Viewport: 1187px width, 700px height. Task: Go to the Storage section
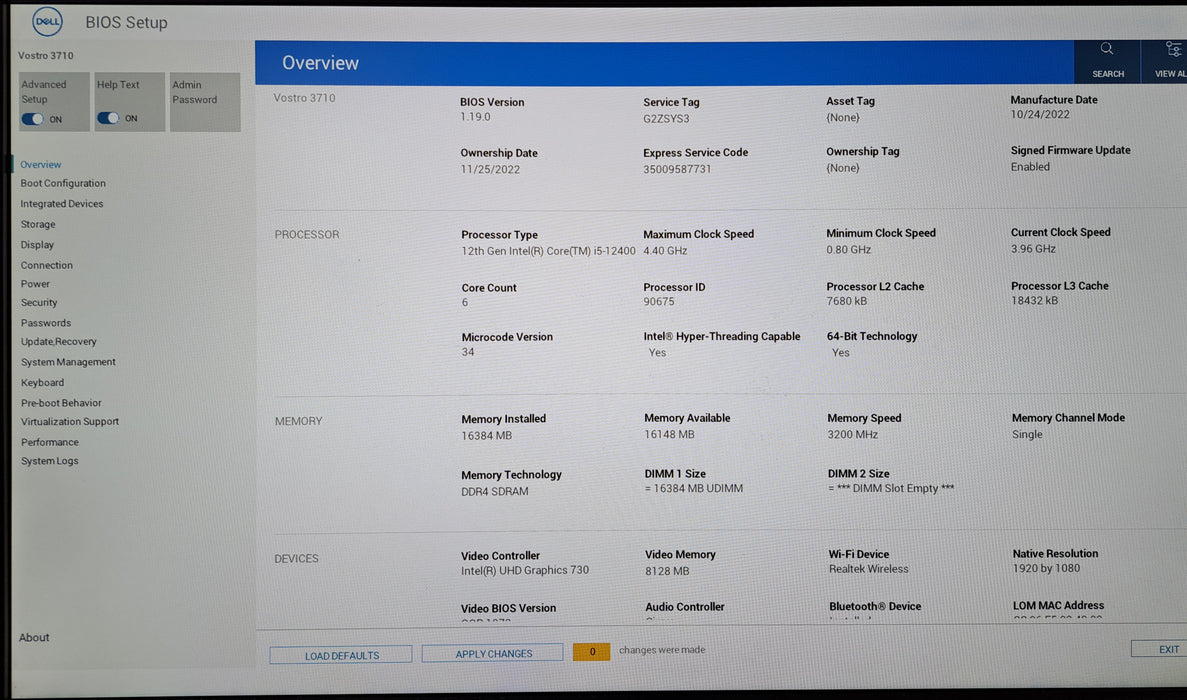click(38, 224)
